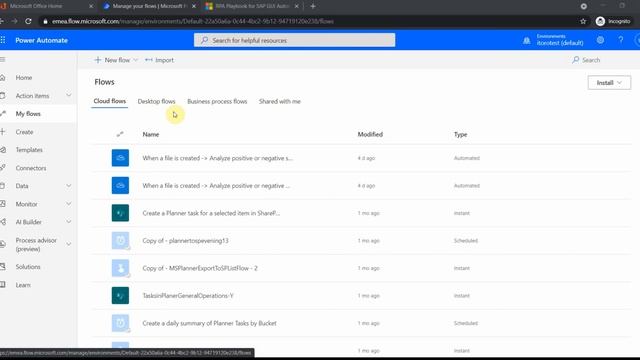Expand the Monitor section chevron

(69, 204)
